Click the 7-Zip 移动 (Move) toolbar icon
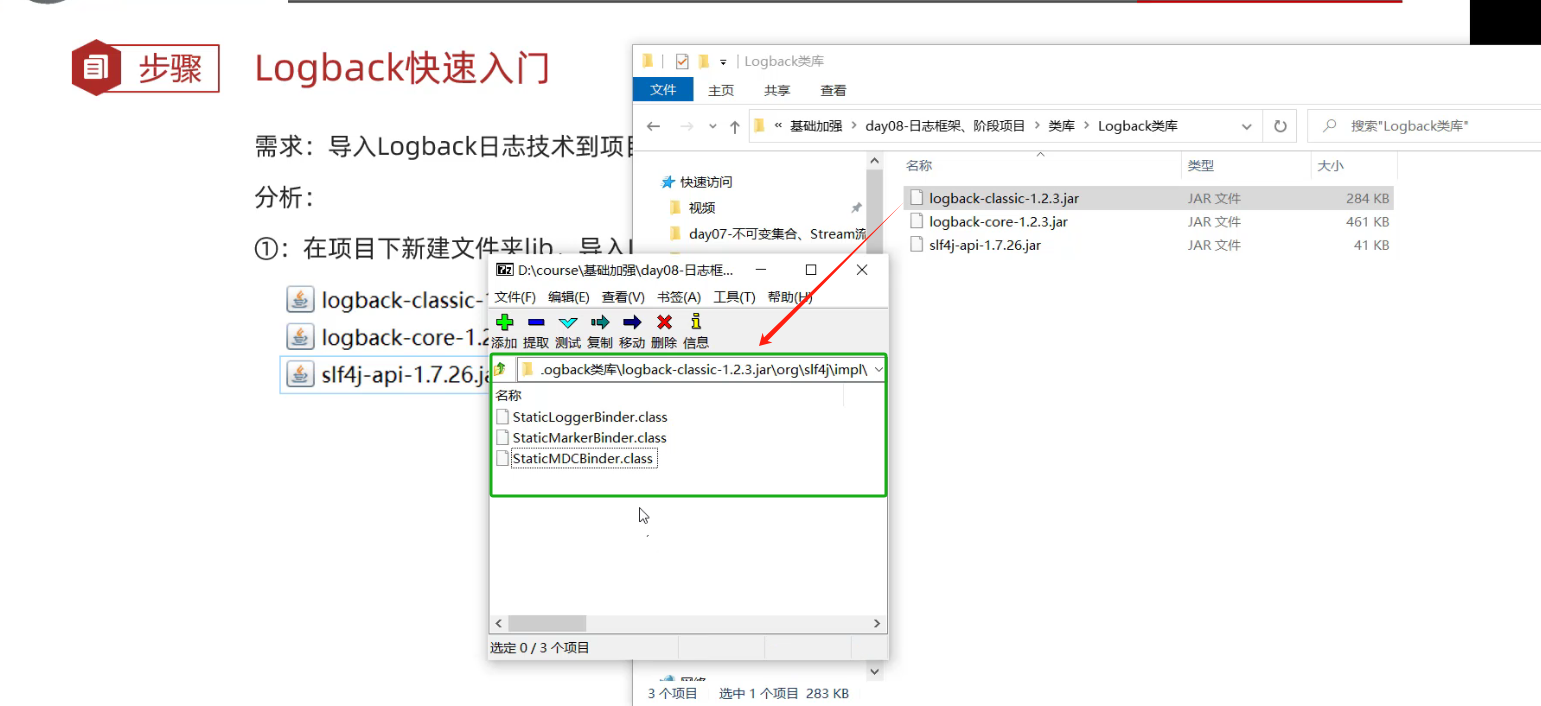Screen dimensions: 1541x706 [632, 322]
